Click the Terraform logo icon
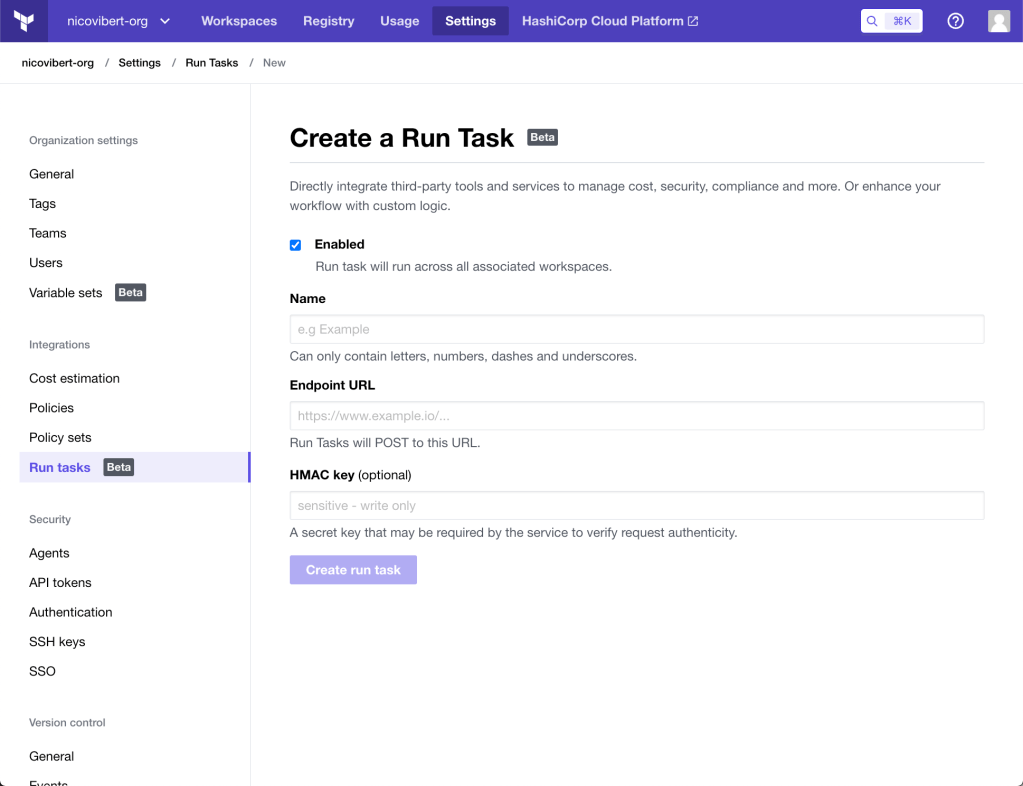 24,21
